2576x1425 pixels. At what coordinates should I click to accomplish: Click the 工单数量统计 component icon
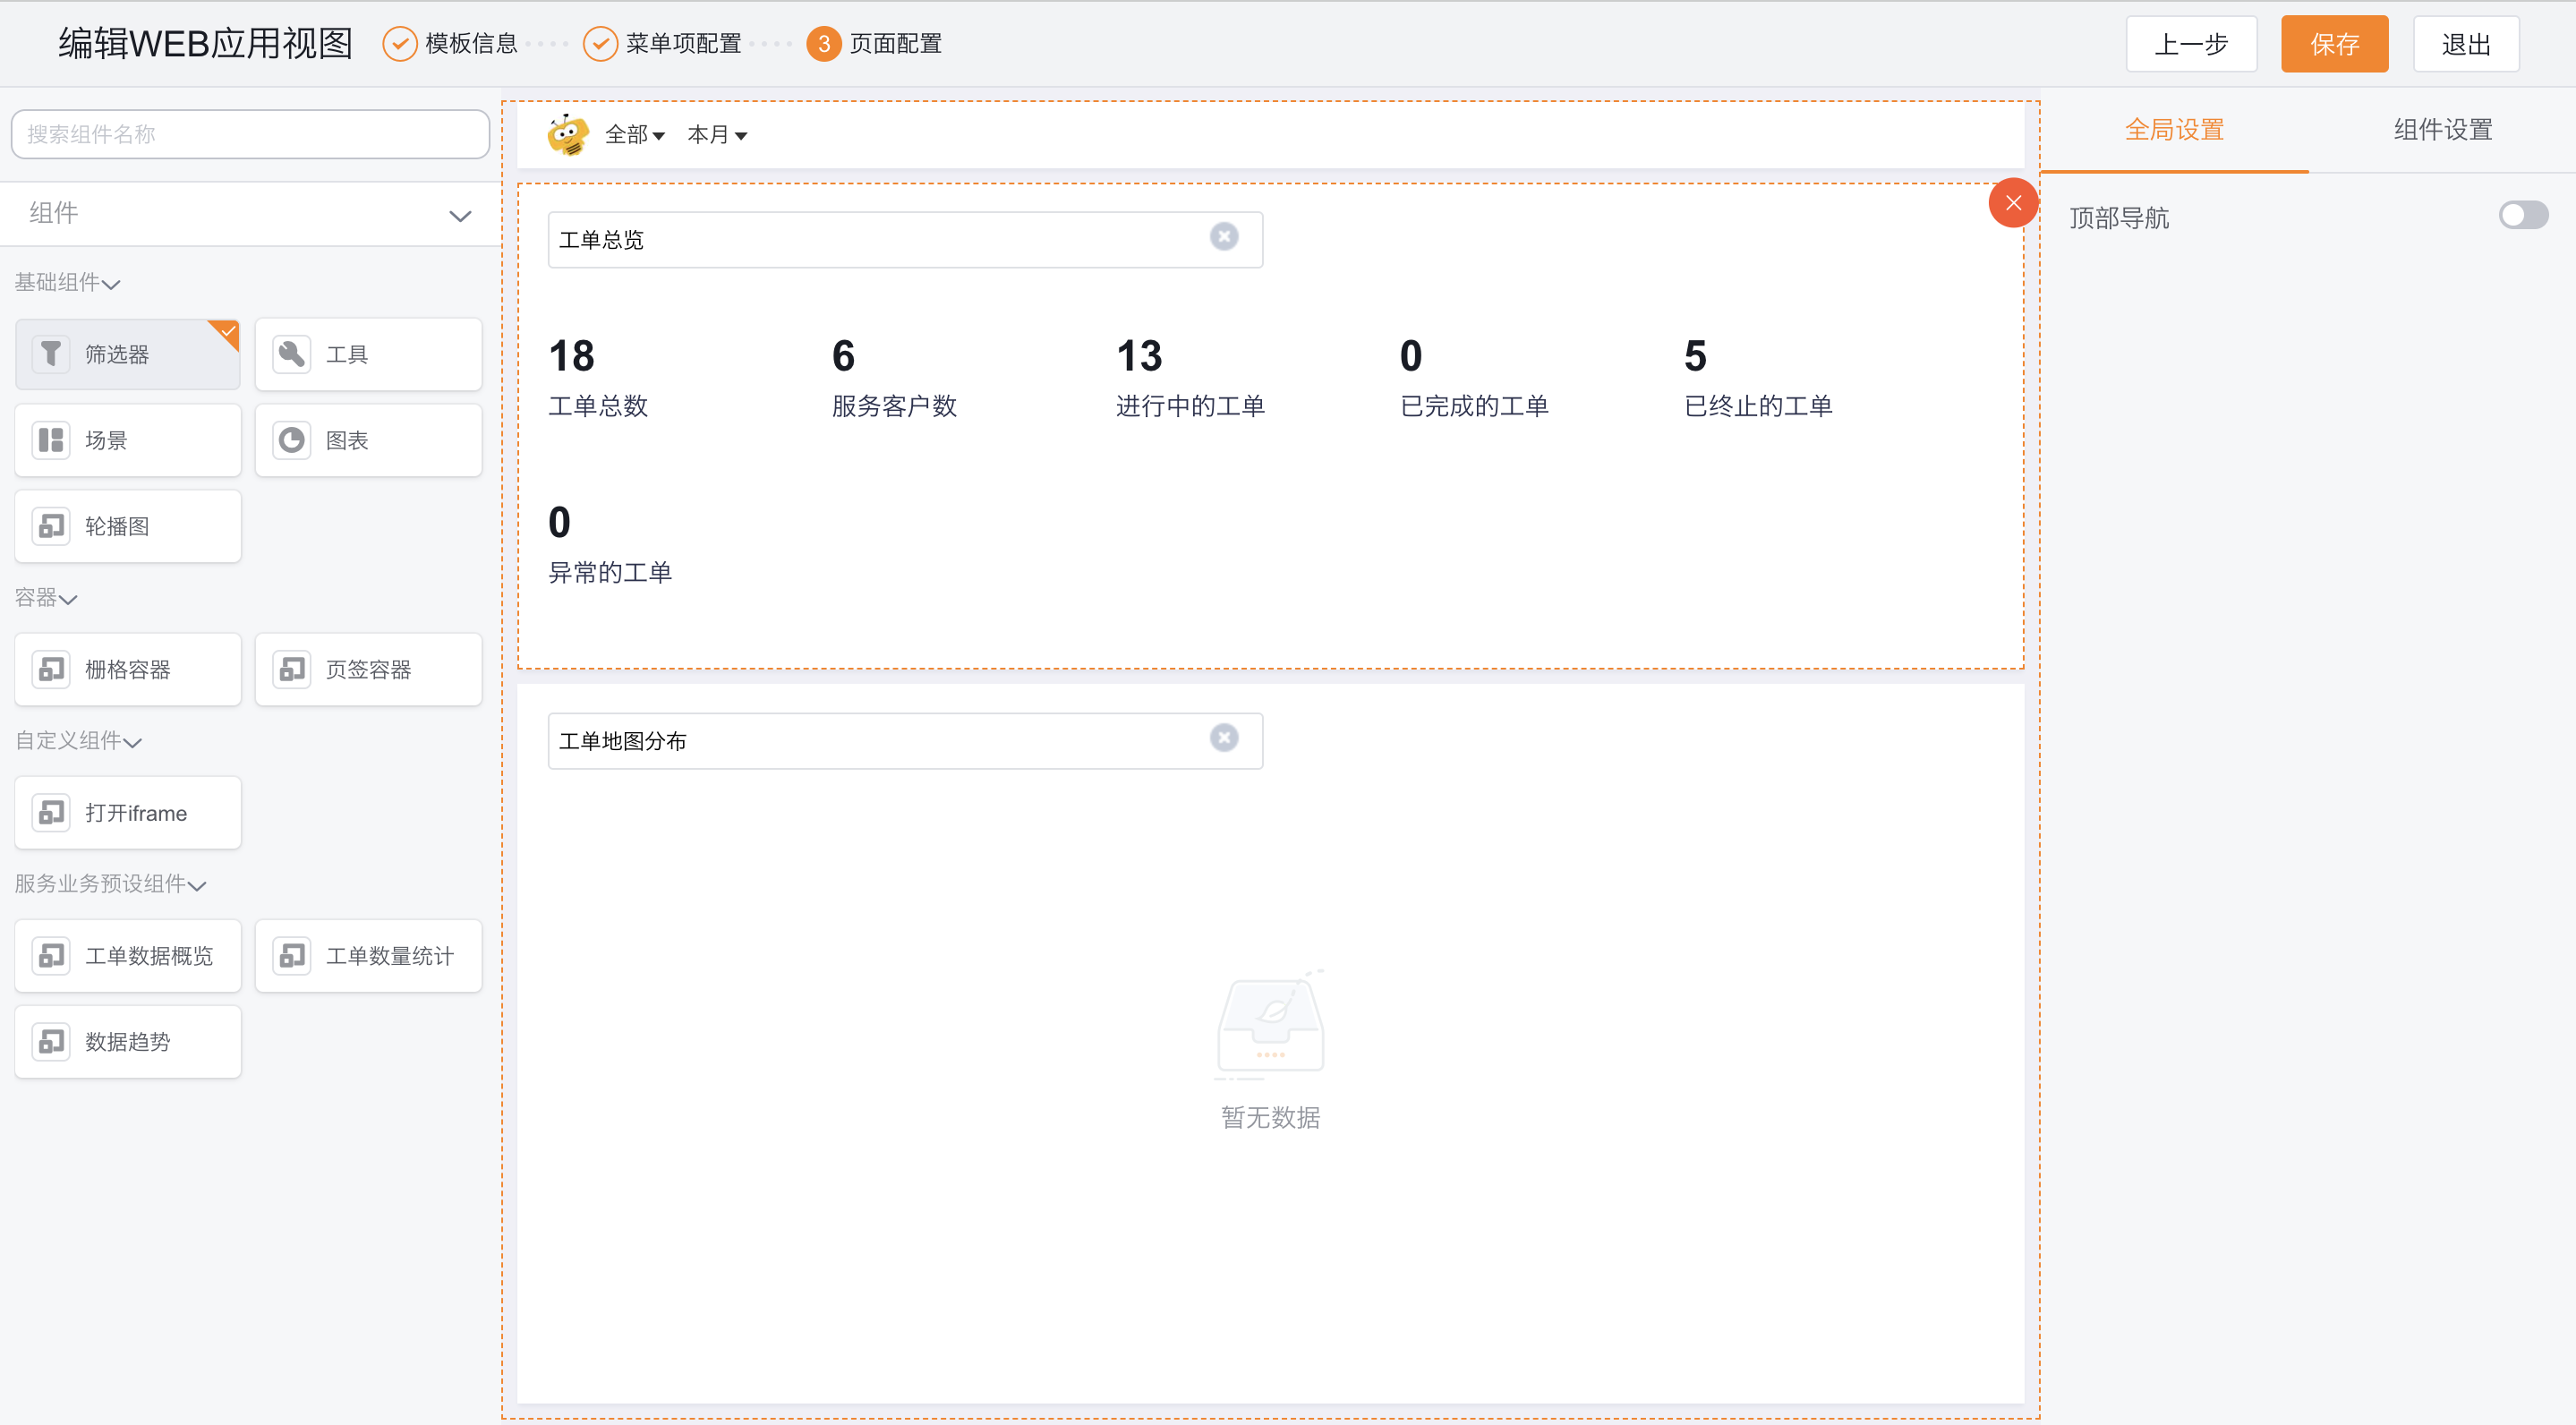tap(292, 955)
